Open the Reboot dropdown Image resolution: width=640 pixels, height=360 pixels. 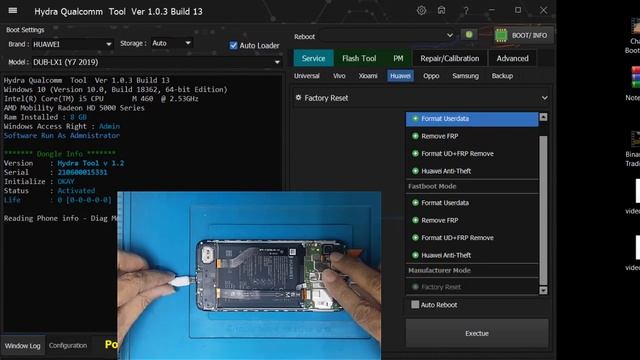[x=388, y=36]
